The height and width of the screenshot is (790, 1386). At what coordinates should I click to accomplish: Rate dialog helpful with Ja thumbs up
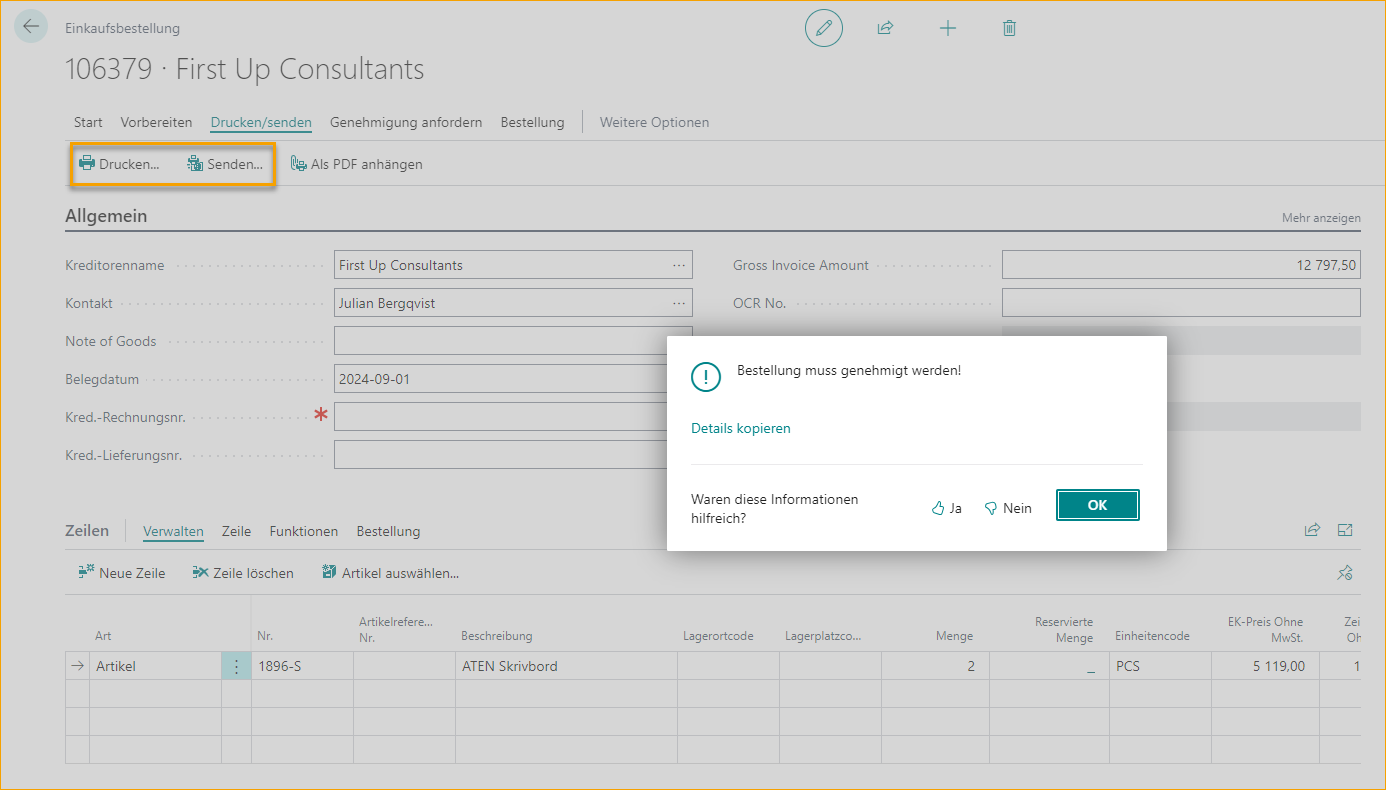point(946,508)
